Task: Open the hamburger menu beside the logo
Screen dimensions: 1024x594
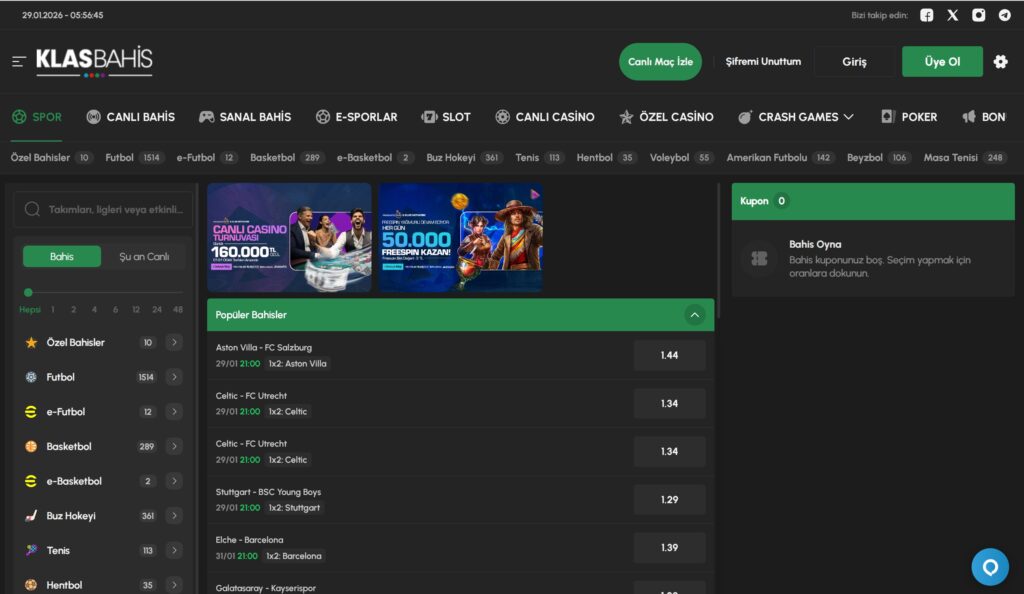Action: [19, 61]
